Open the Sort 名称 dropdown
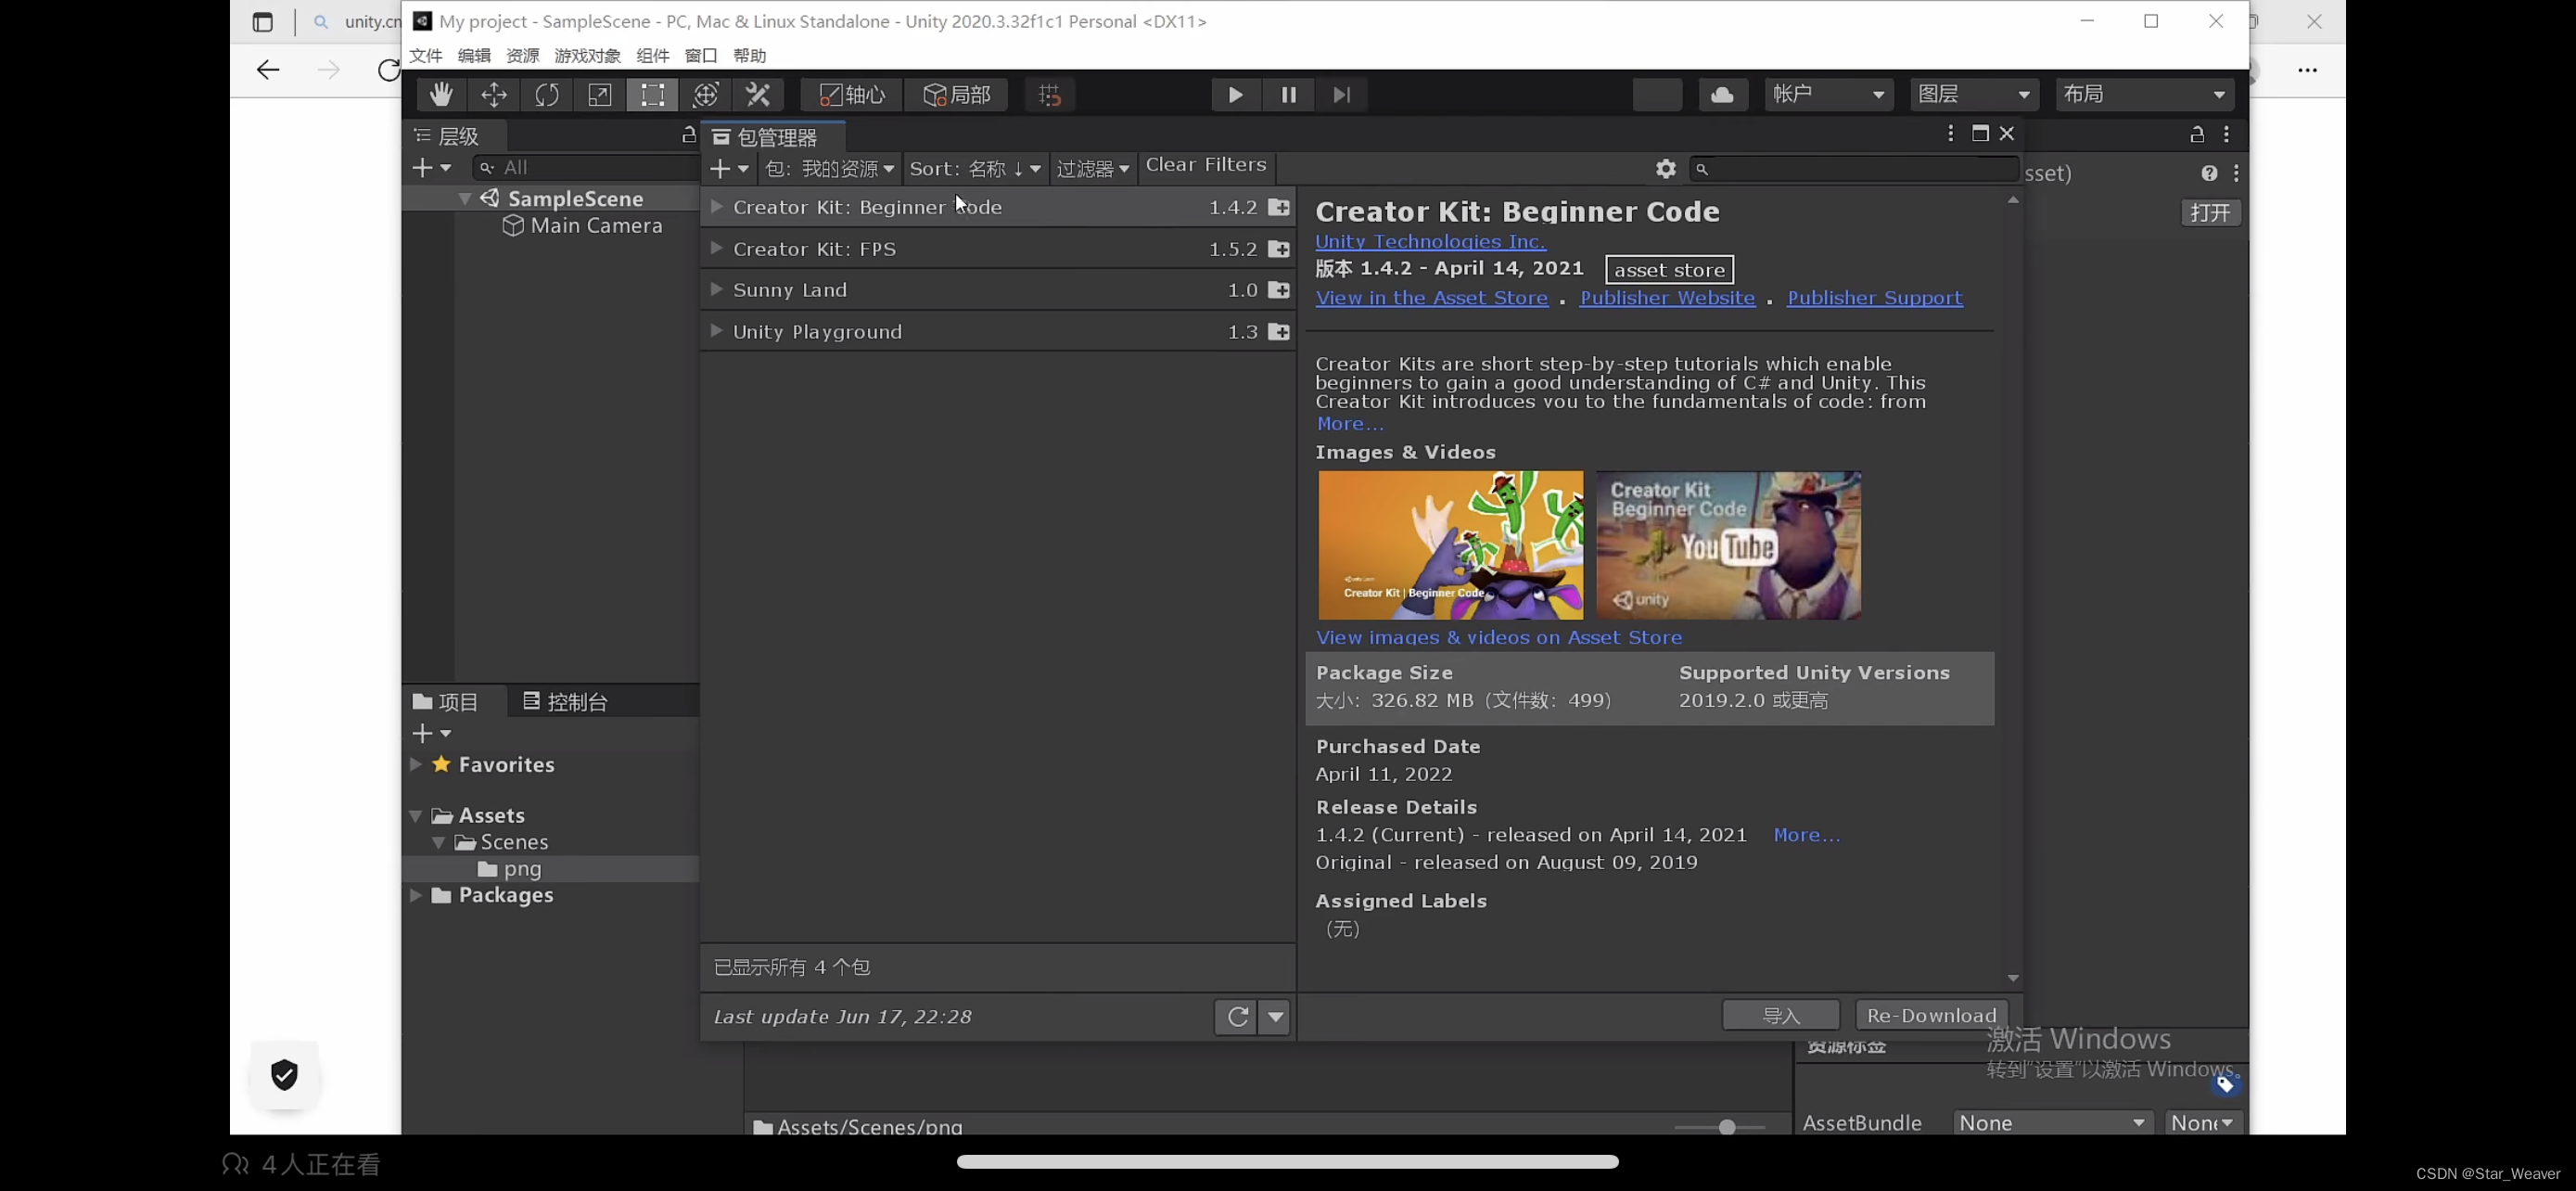 point(975,169)
